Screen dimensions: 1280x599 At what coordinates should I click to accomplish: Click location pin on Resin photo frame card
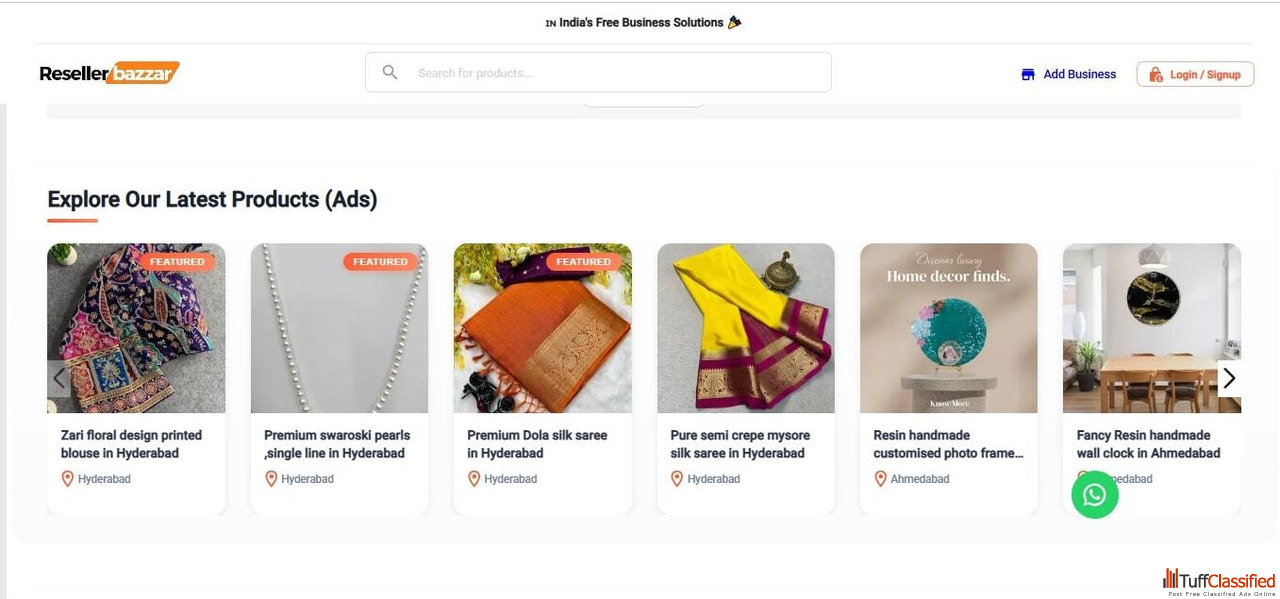tap(880, 479)
